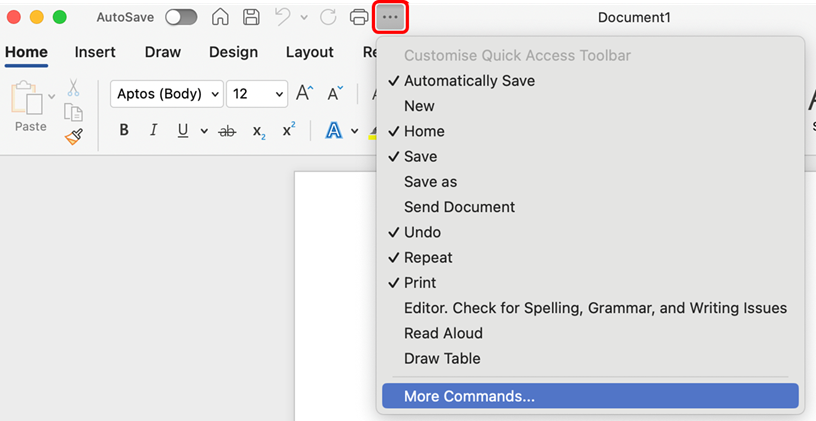Screen dimensions: 816x421
Task: Click the Document1 window title
Action: tap(634, 18)
